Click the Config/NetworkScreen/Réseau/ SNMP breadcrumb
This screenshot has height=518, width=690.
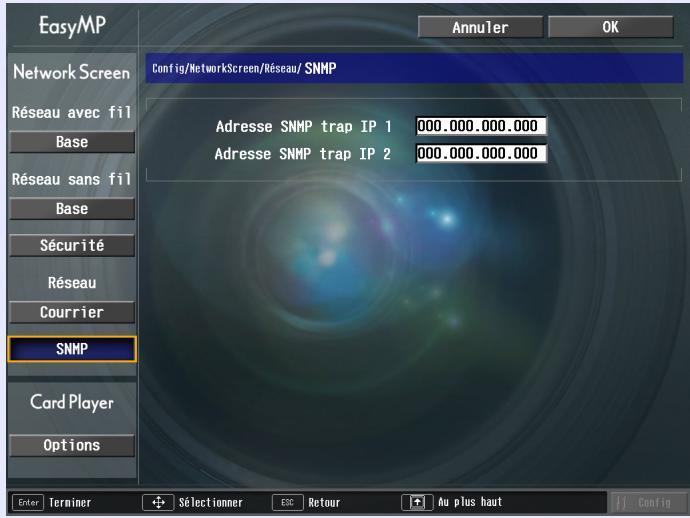pyautogui.click(x=244, y=68)
